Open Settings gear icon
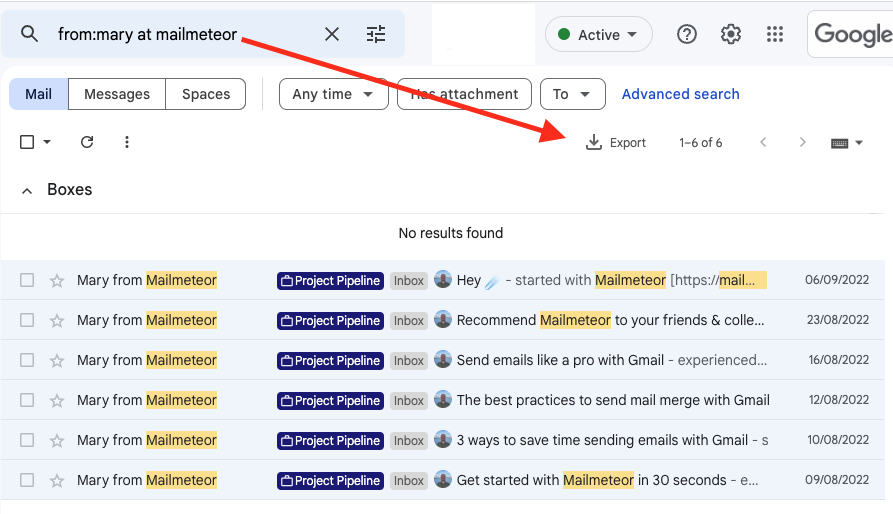 click(x=731, y=35)
